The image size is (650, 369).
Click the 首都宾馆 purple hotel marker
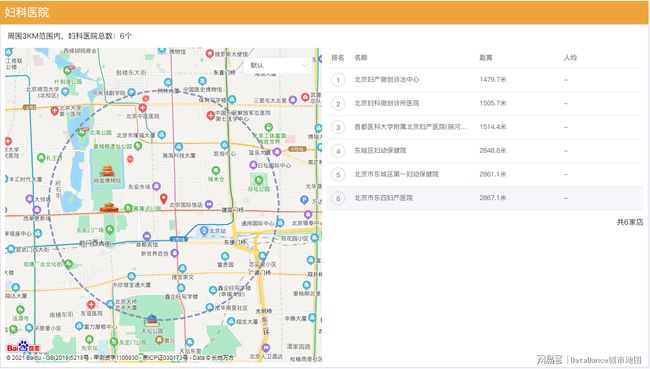pyautogui.click(x=147, y=236)
